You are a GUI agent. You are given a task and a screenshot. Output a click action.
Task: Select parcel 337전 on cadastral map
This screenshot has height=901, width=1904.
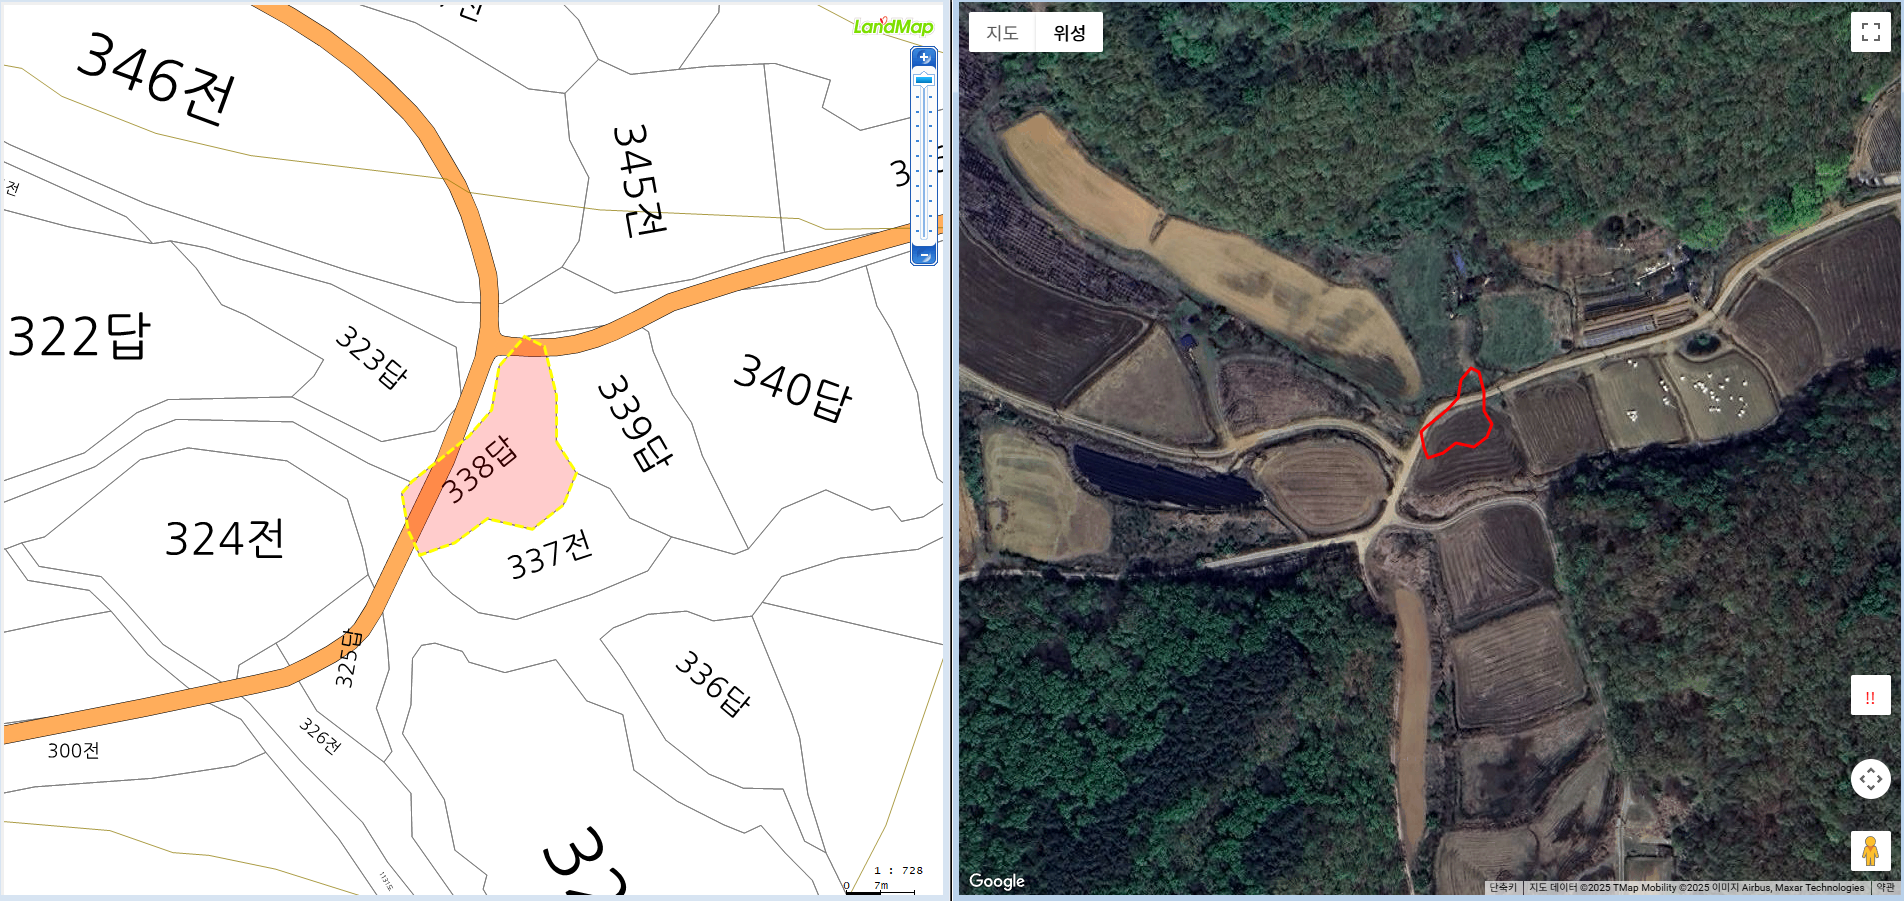coord(550,555)
